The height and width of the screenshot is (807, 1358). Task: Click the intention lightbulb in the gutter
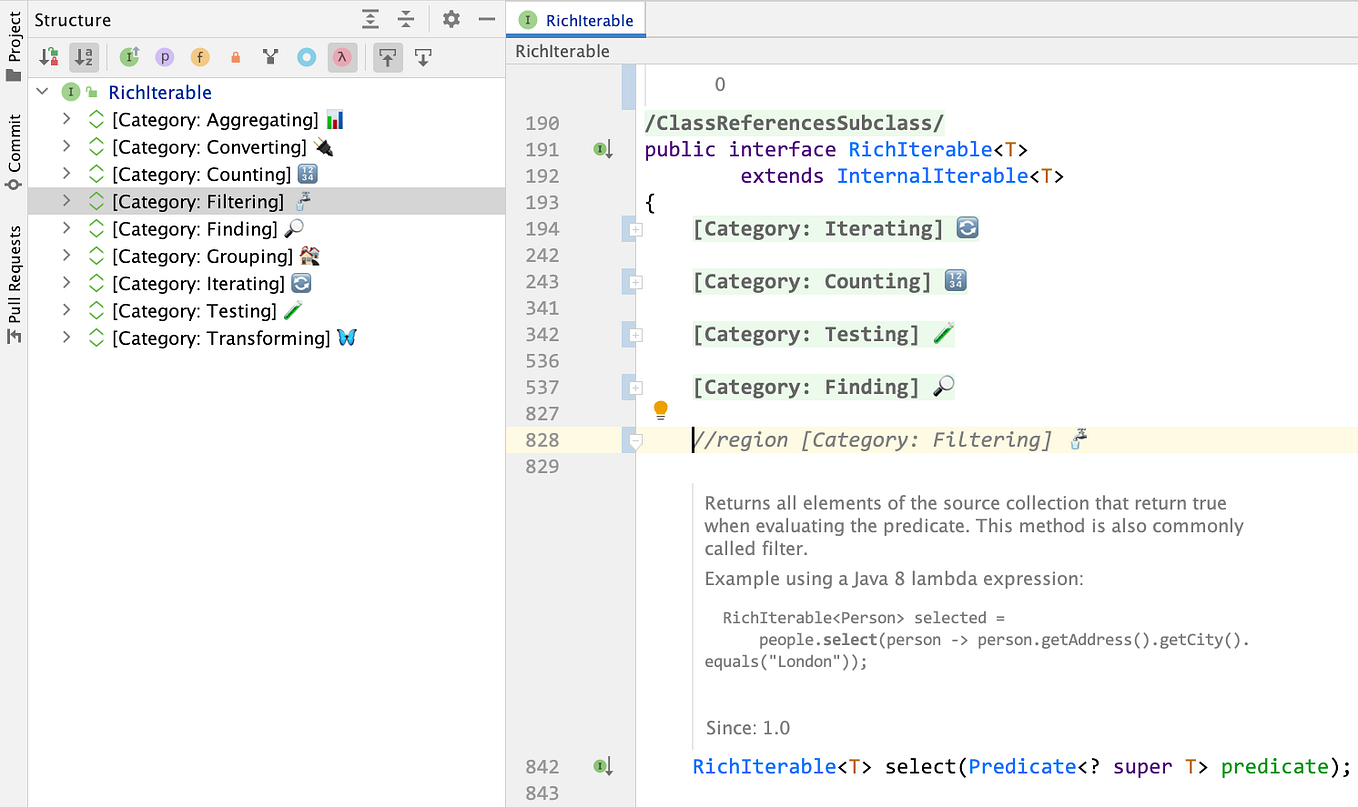[660, 409]
